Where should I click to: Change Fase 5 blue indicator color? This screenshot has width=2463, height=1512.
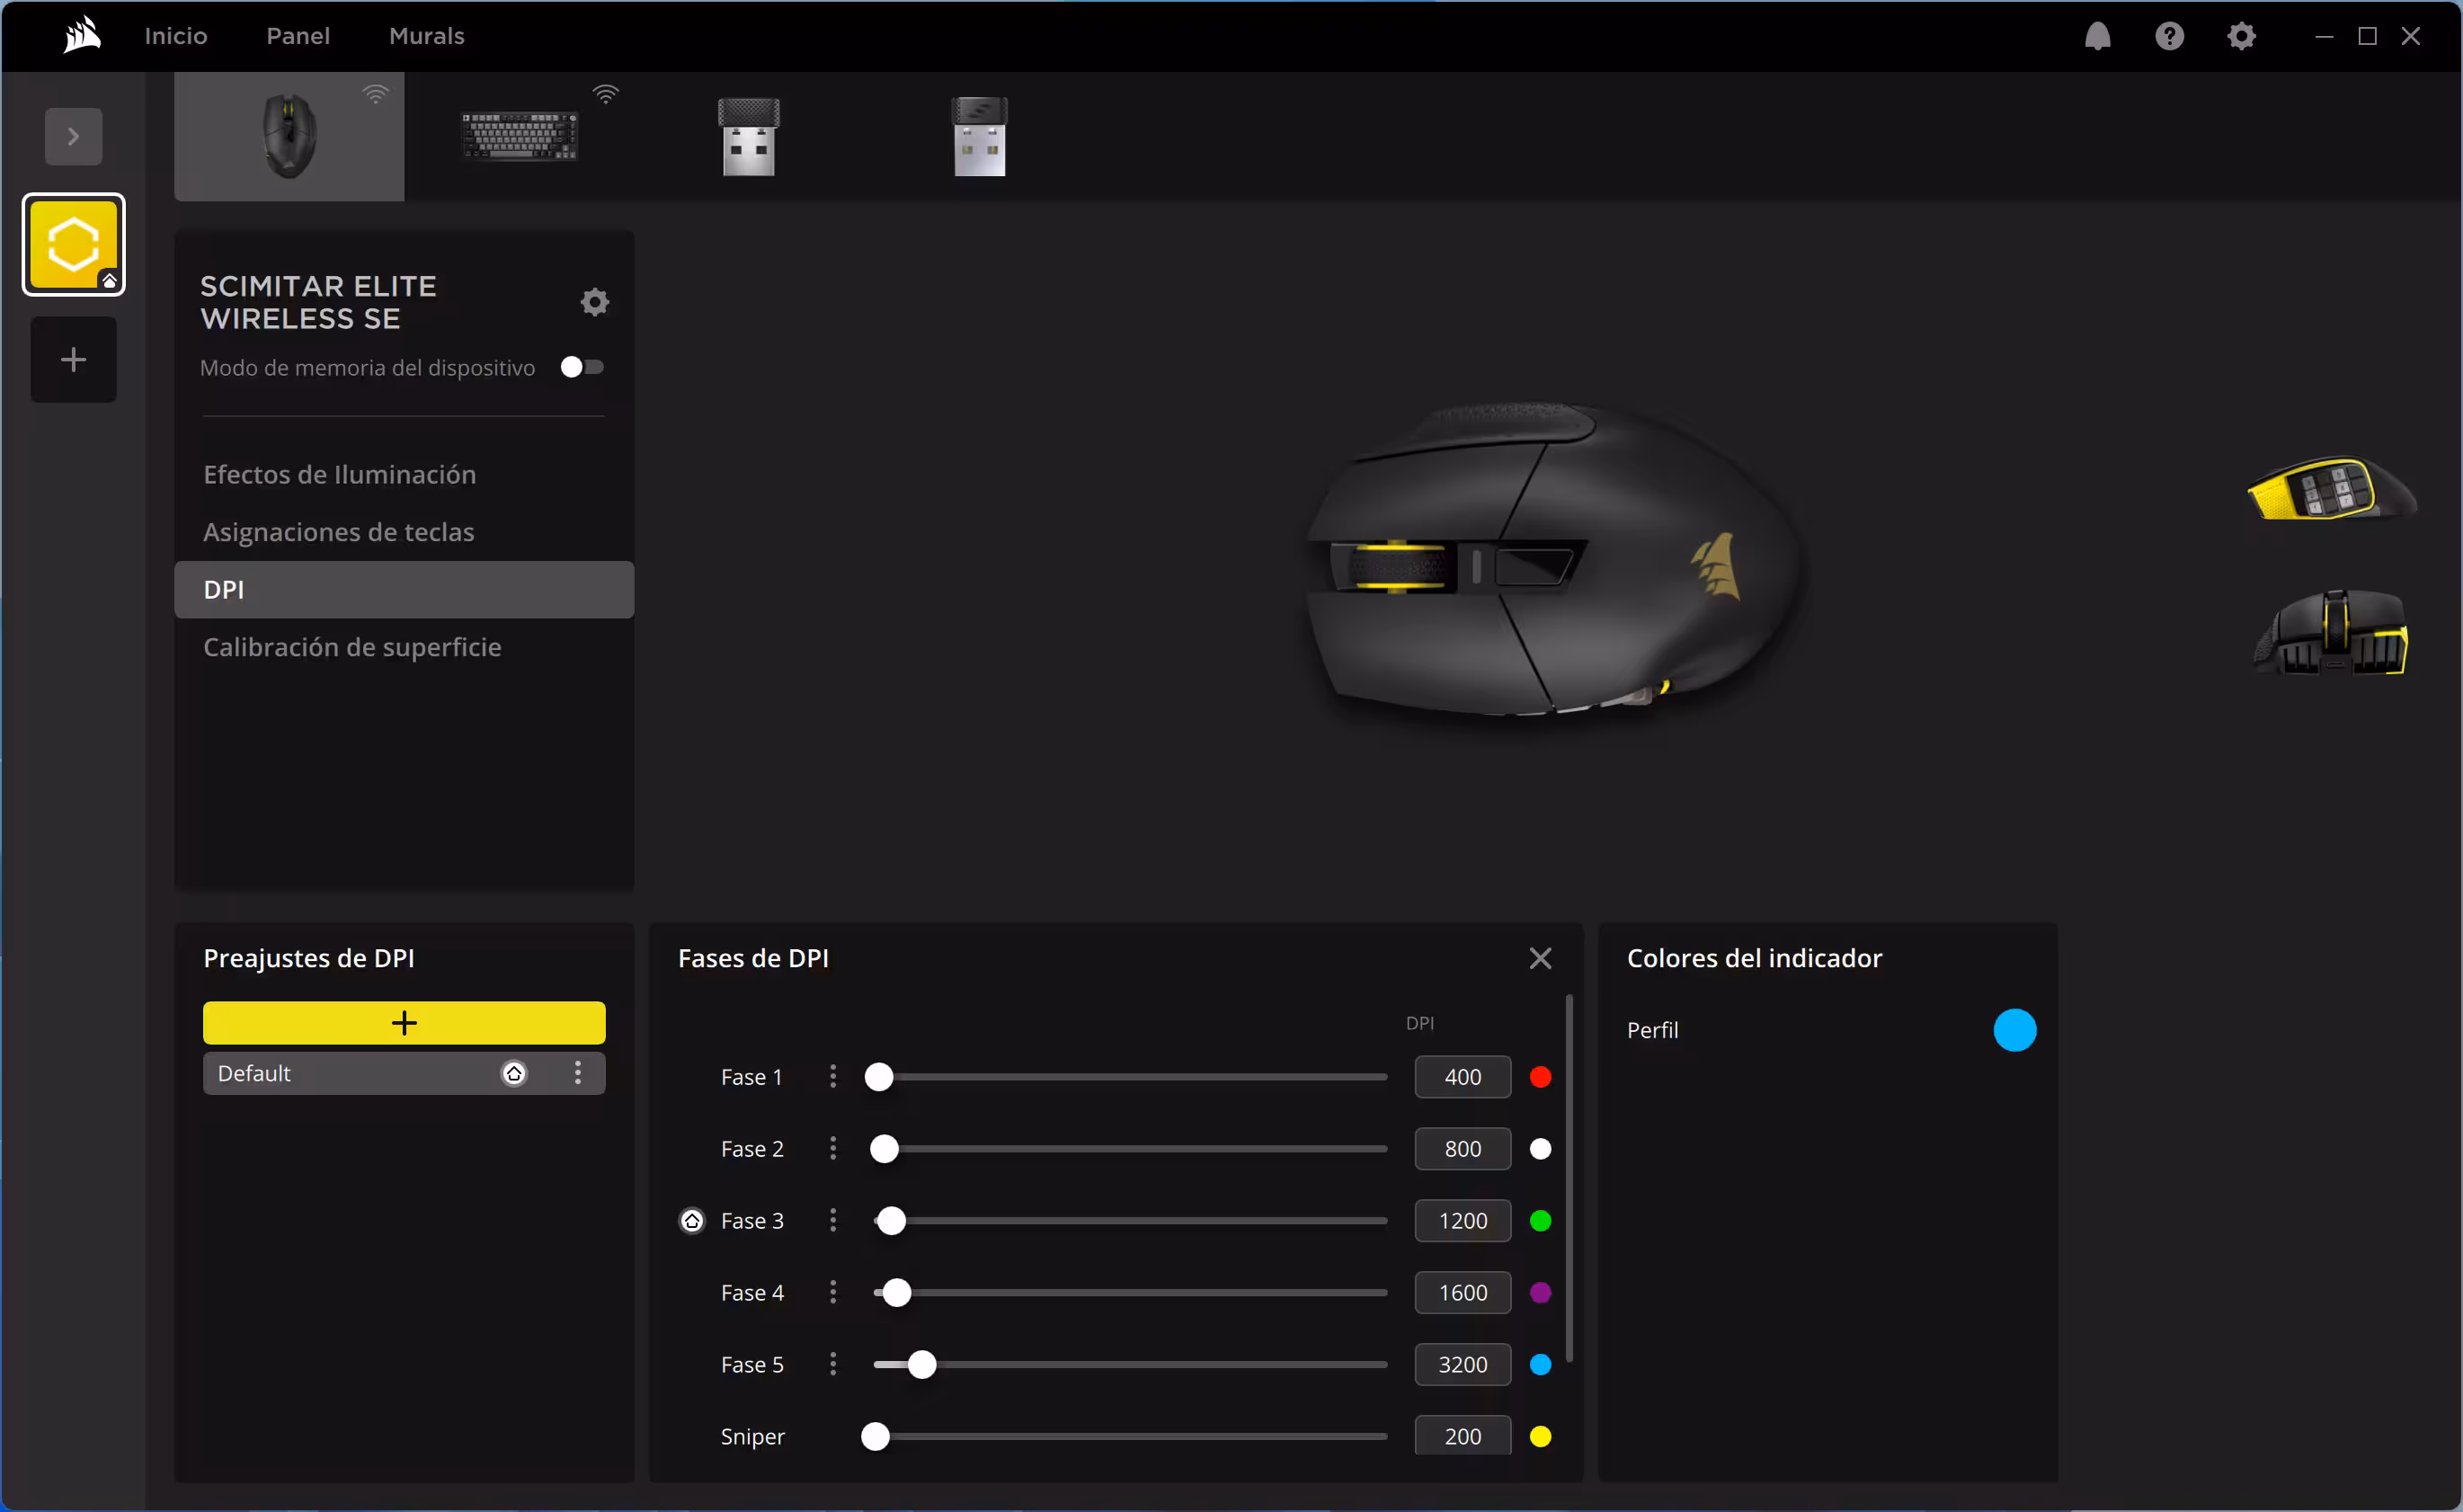point(1540,1365)
